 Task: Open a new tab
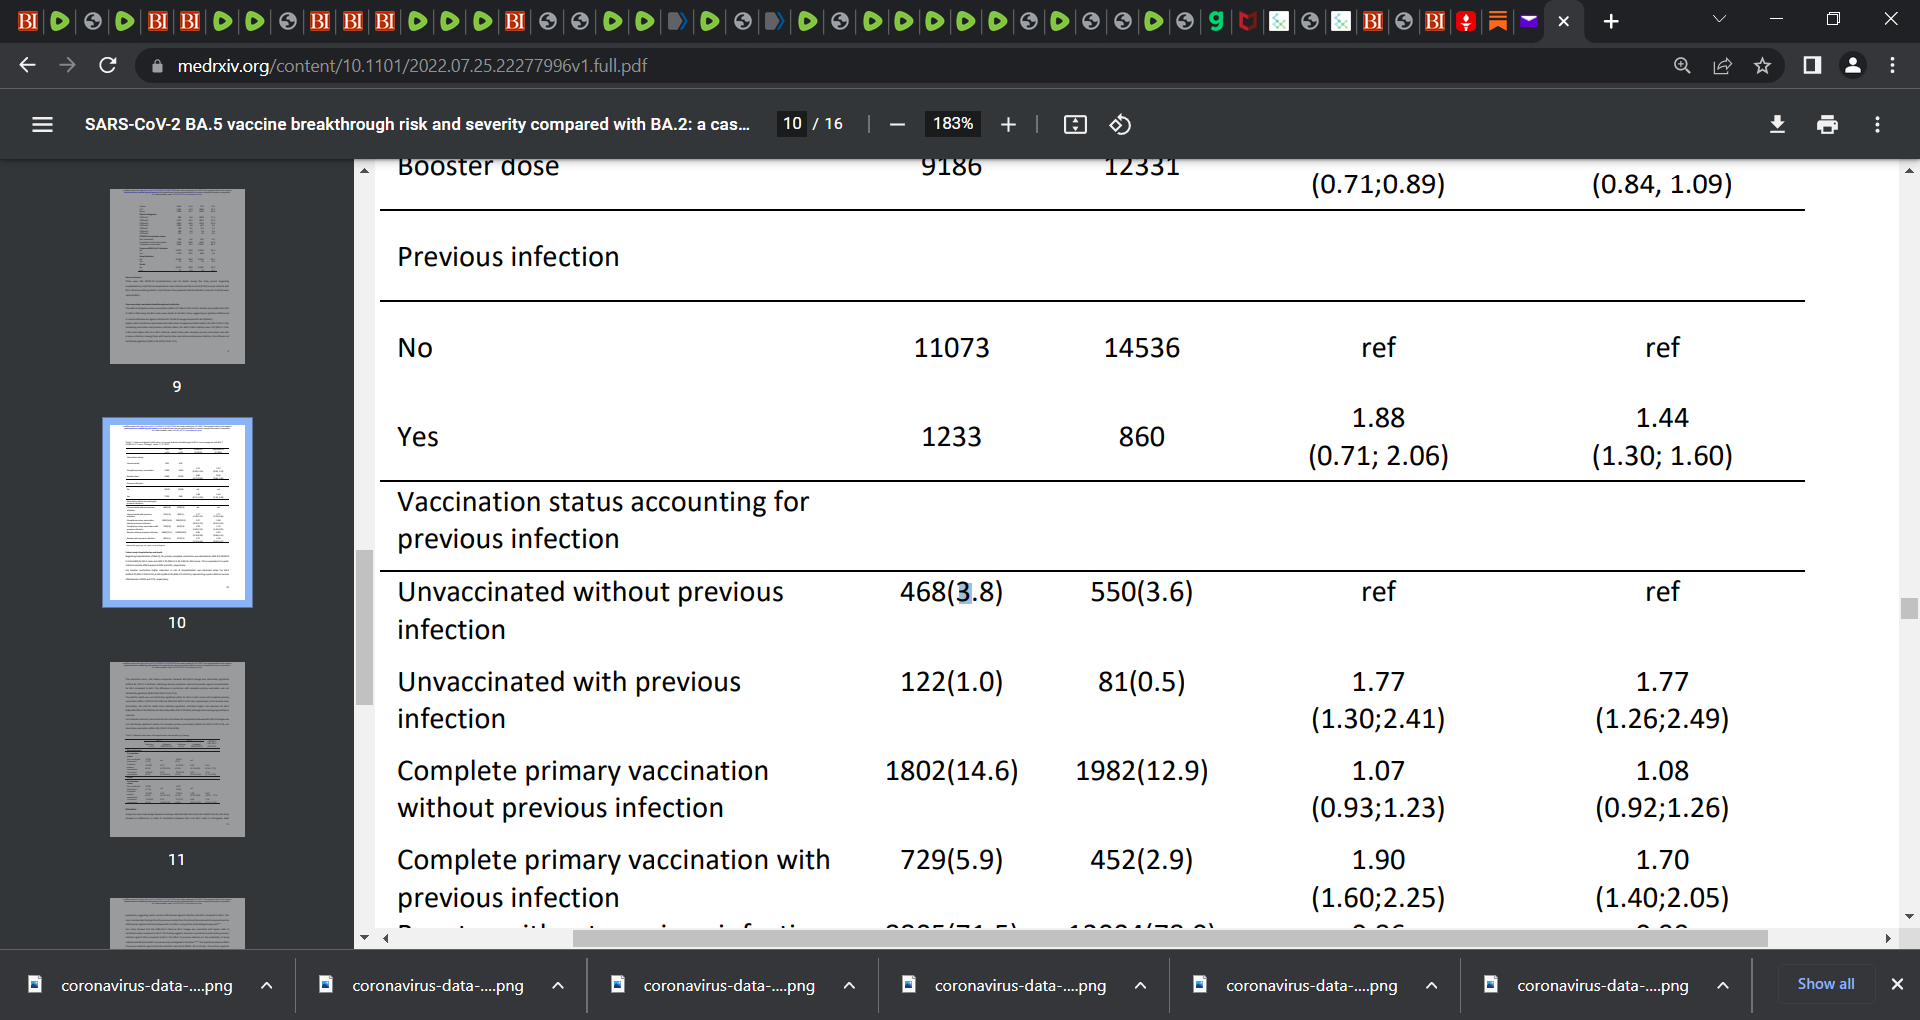click(1611, 21)
